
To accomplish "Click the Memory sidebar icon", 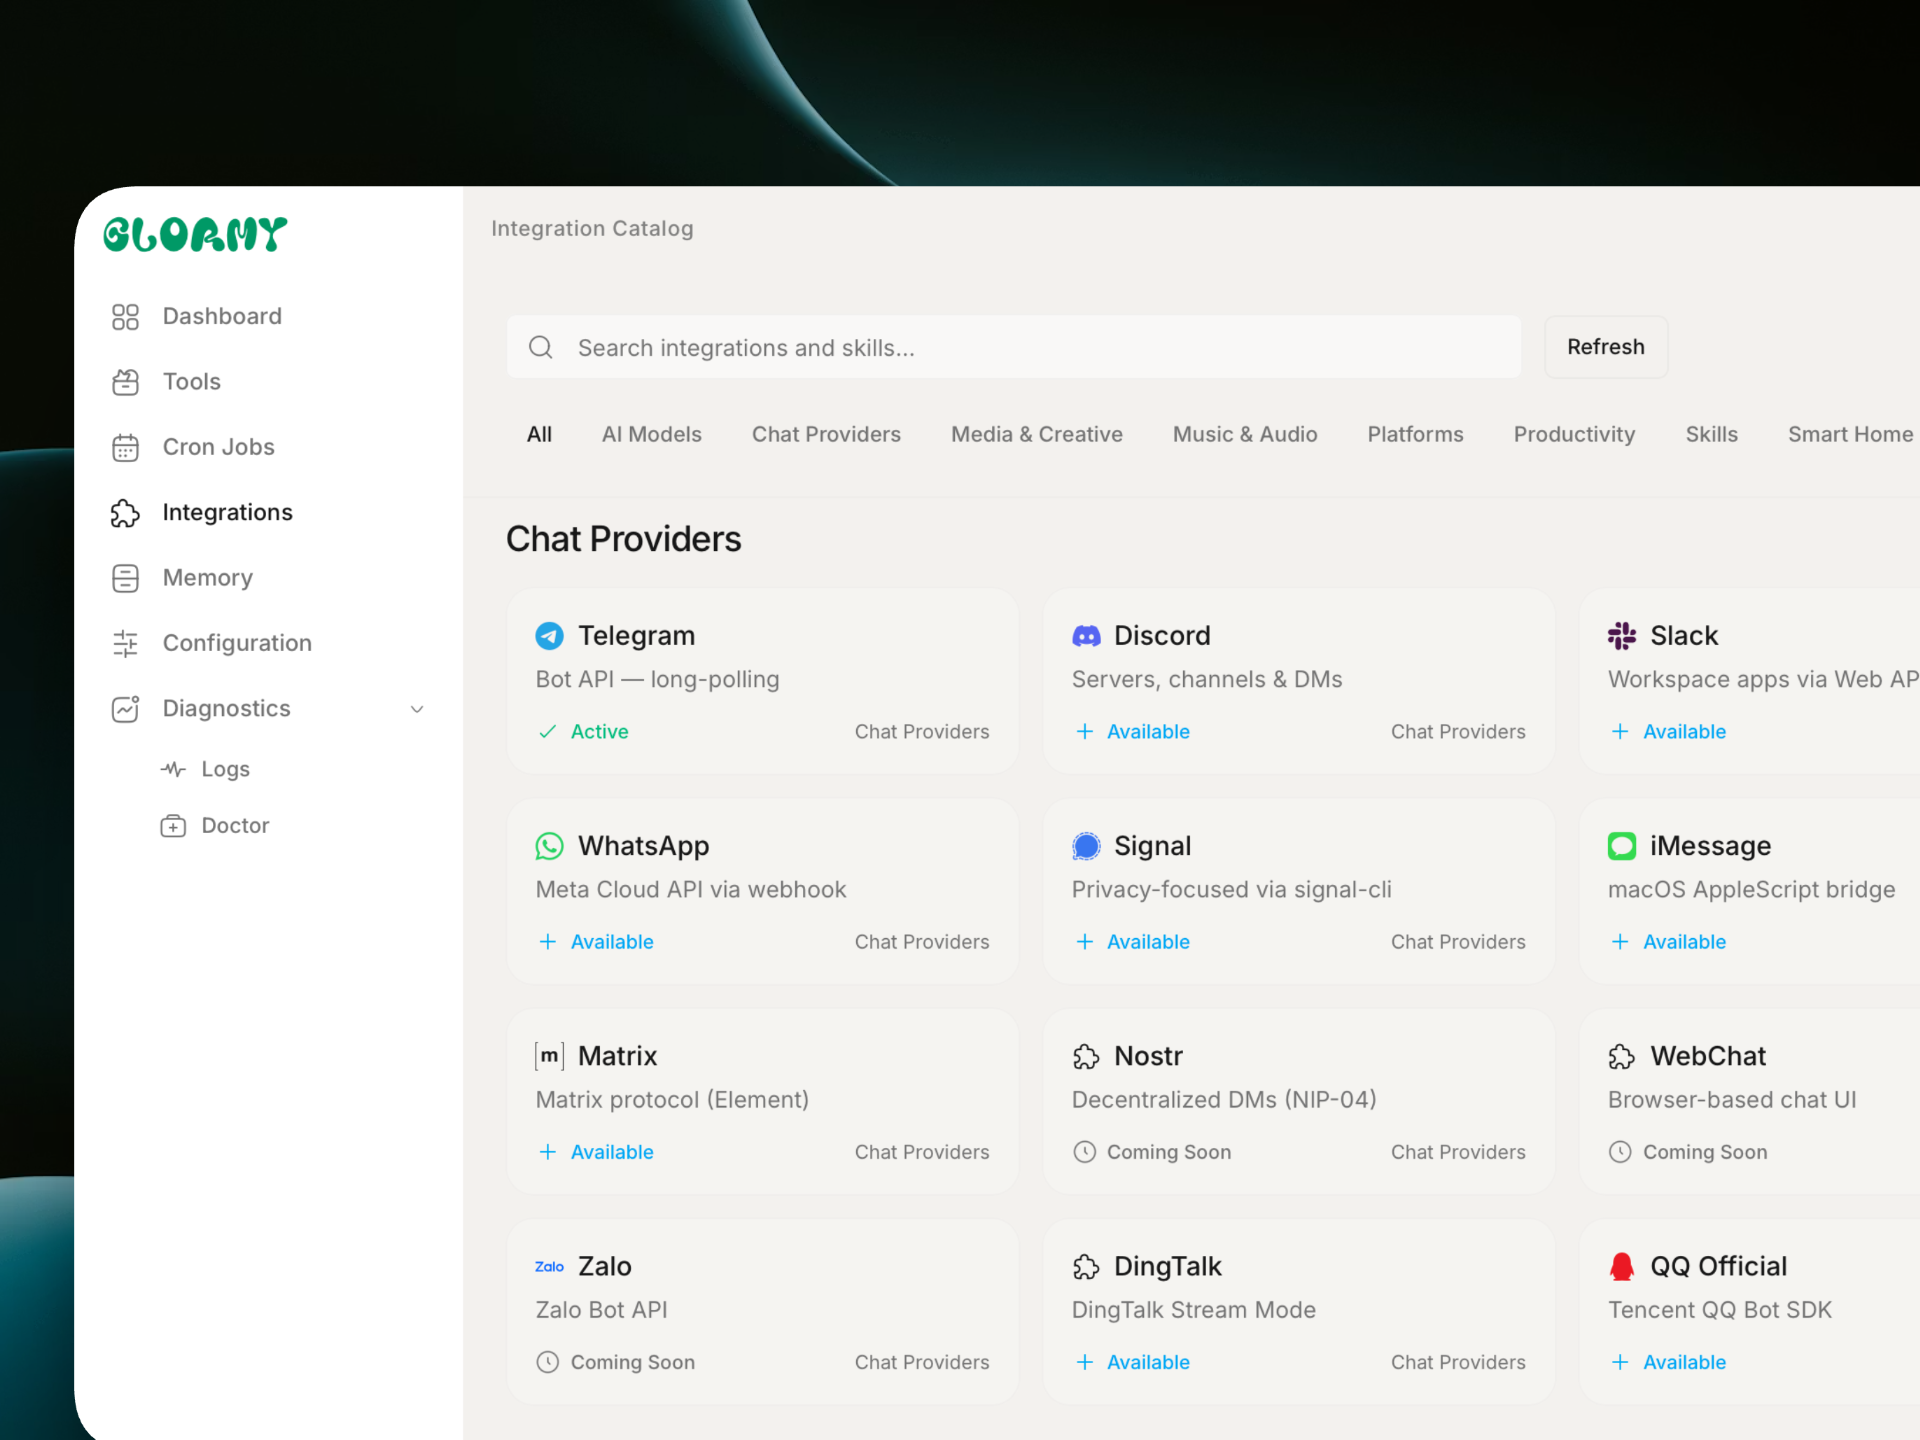I will pyautogui.click(x=125, y=578).
